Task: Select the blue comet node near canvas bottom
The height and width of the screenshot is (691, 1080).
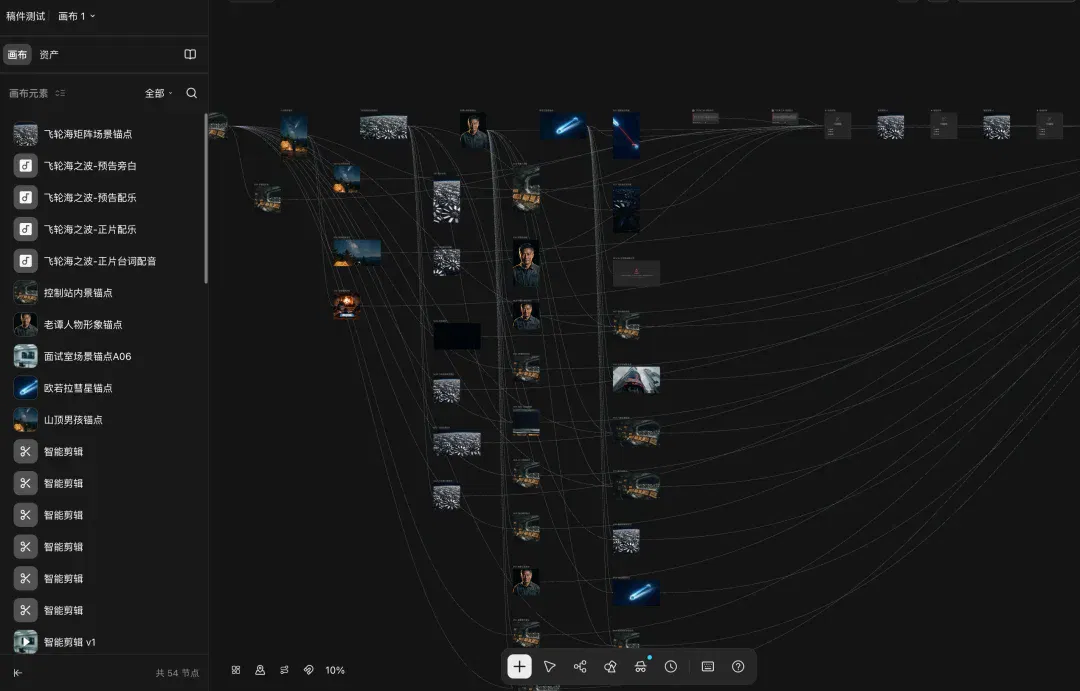Action: click(x=636, y=592)
